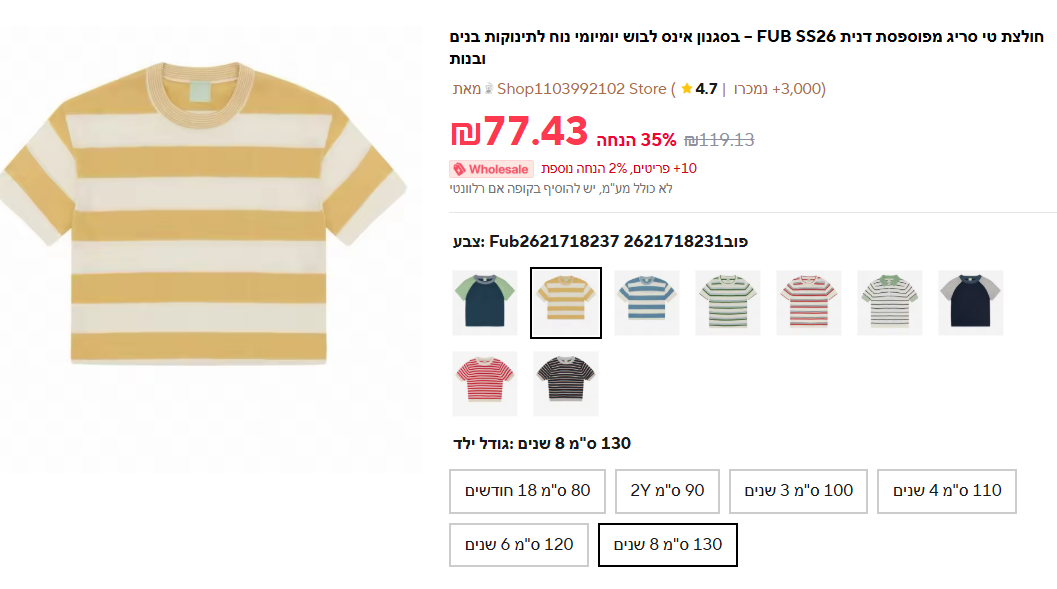Pick the red shirt with white stripes

[x=485, y=384]
